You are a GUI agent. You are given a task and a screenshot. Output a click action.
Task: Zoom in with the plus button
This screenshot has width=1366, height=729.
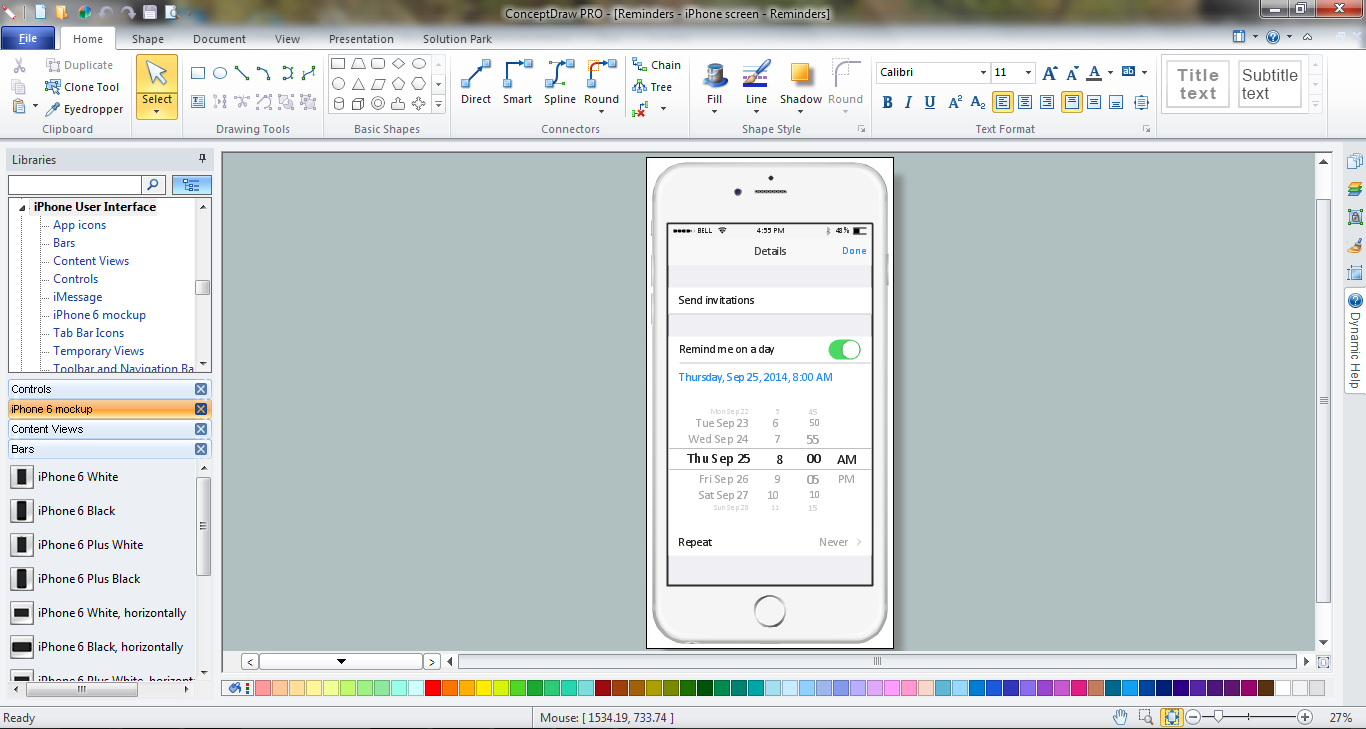pos(1305,717)
